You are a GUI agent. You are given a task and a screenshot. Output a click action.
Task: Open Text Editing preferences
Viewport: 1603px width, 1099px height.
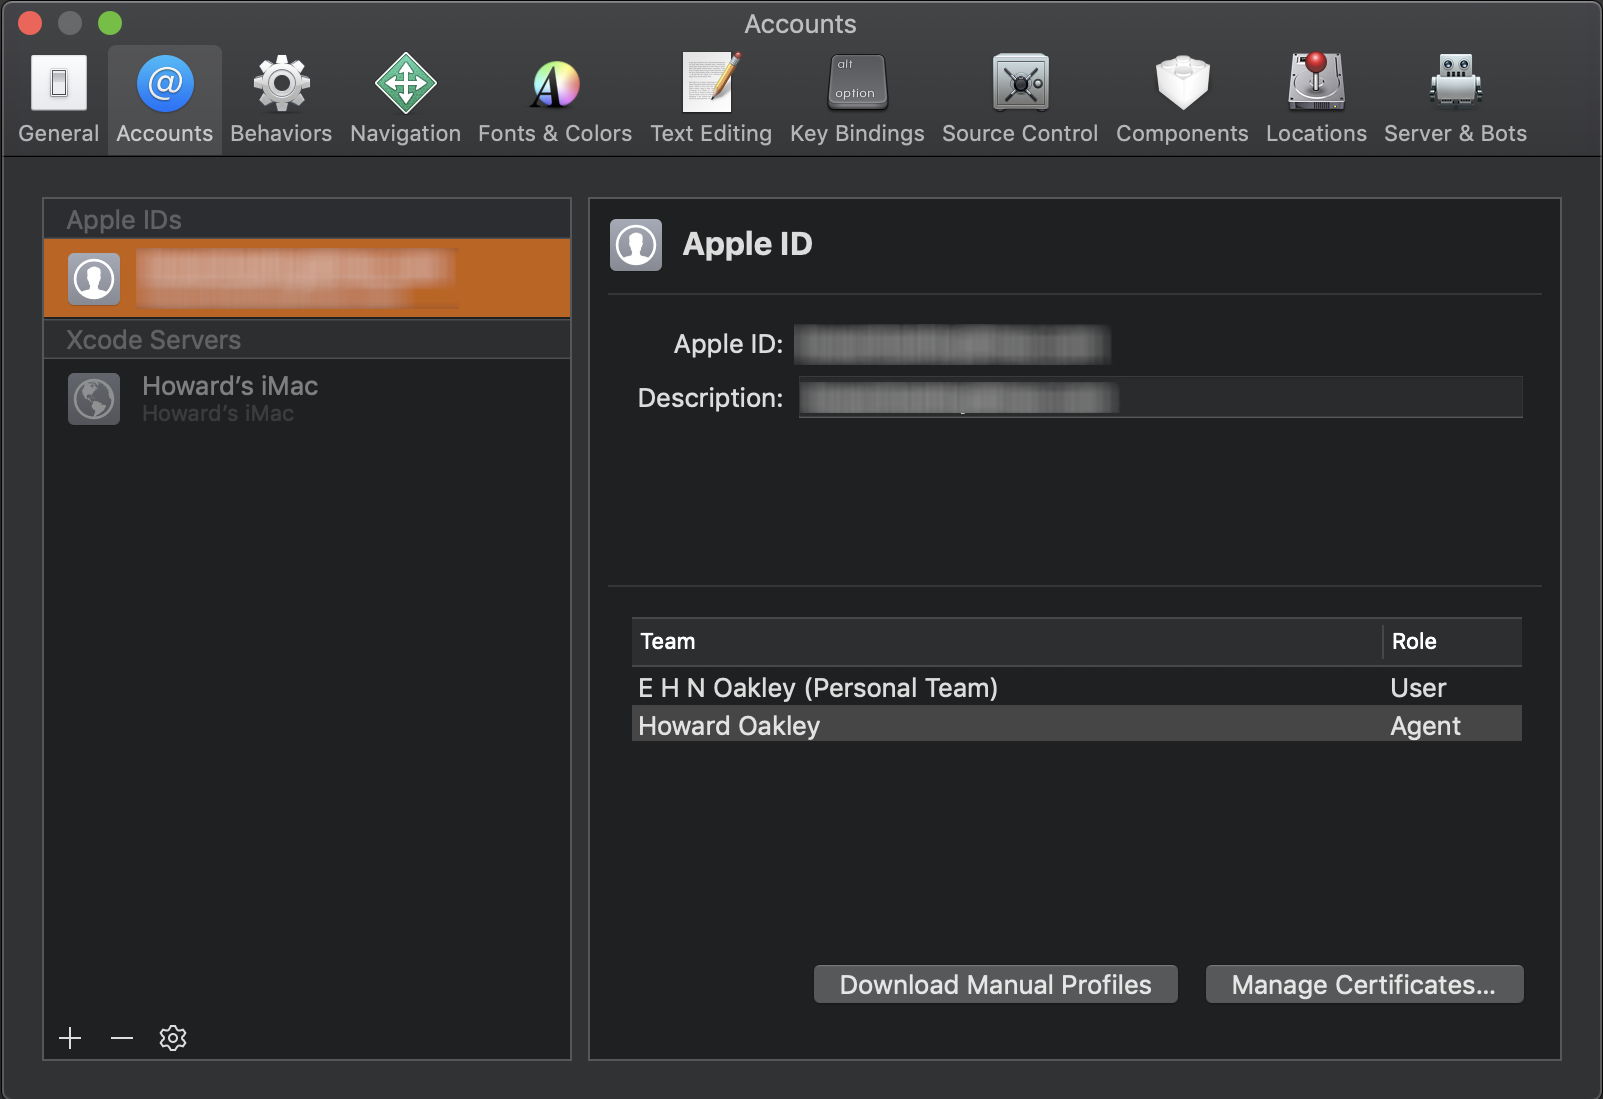pos(711,100)
